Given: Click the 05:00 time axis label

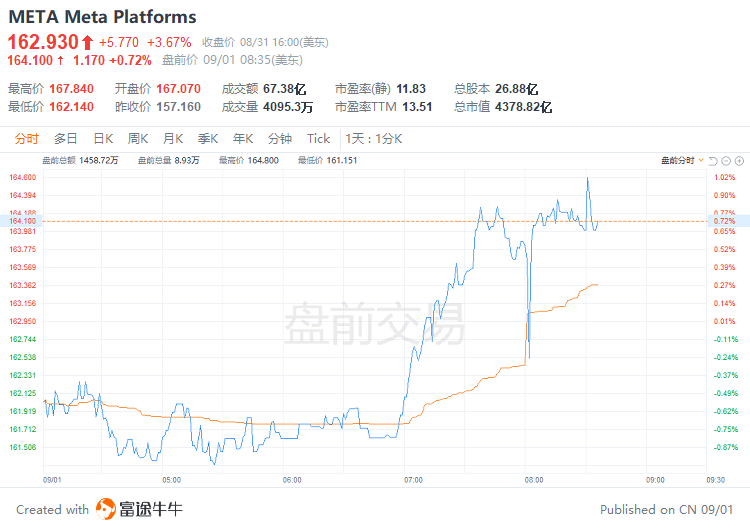Looking at the screenshot, I should [x=171, y=480].
